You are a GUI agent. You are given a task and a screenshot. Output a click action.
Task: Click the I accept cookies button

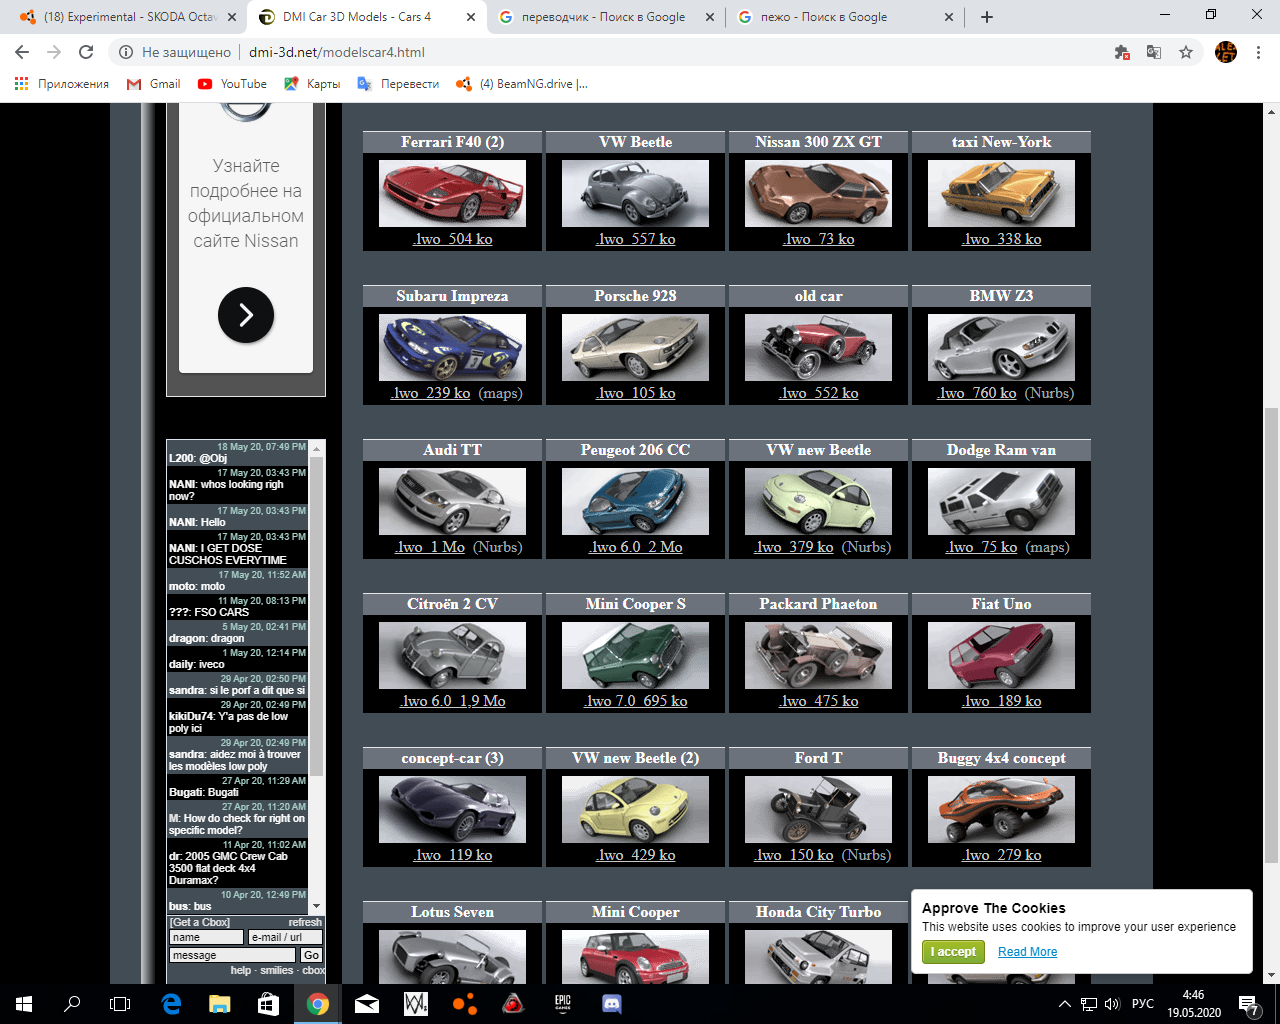point(954,952)
